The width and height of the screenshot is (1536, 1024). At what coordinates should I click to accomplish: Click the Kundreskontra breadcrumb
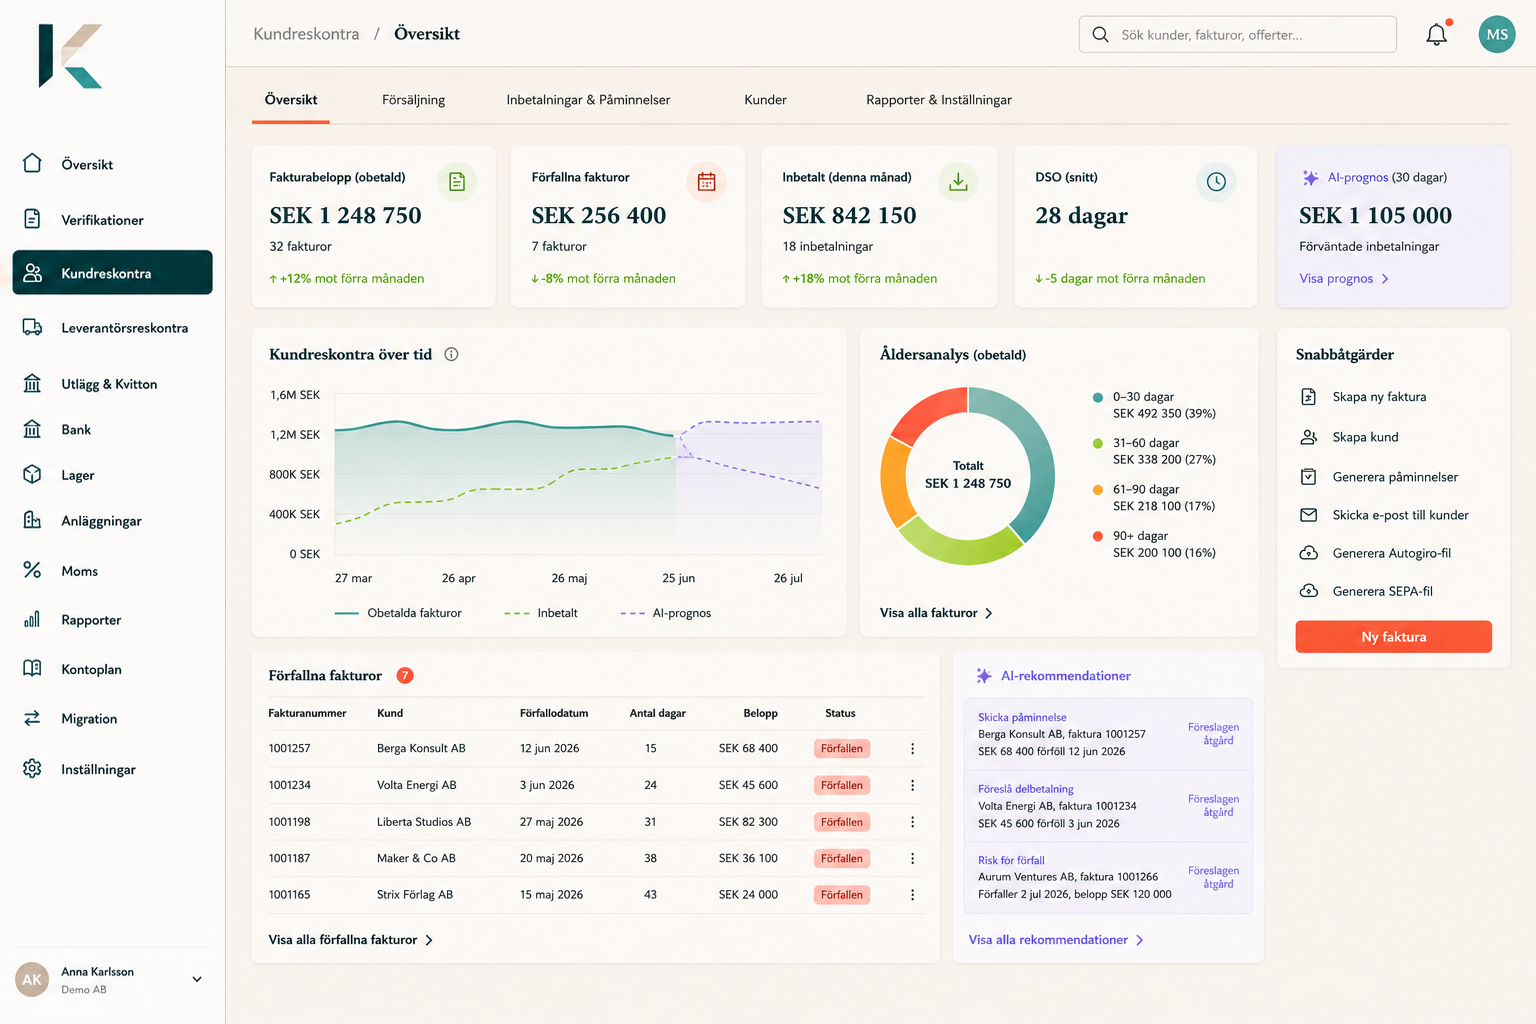306,34
